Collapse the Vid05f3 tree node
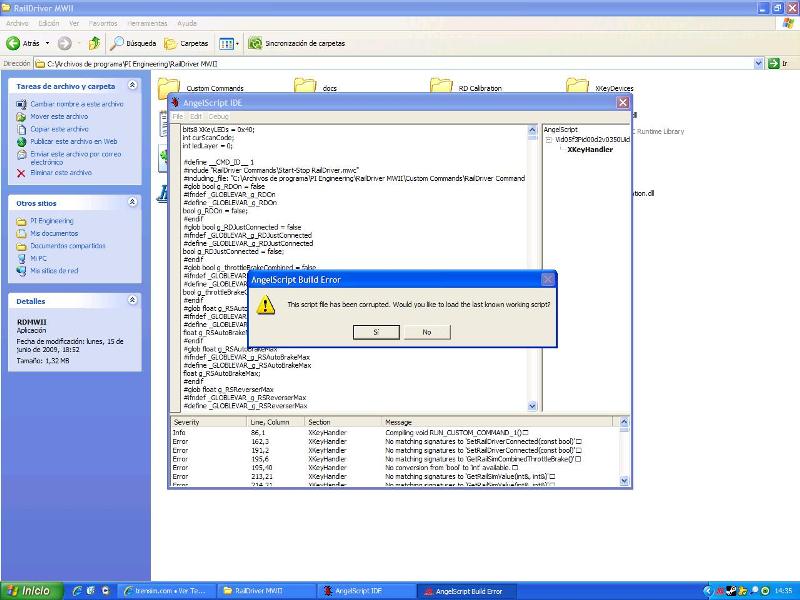 548,140
